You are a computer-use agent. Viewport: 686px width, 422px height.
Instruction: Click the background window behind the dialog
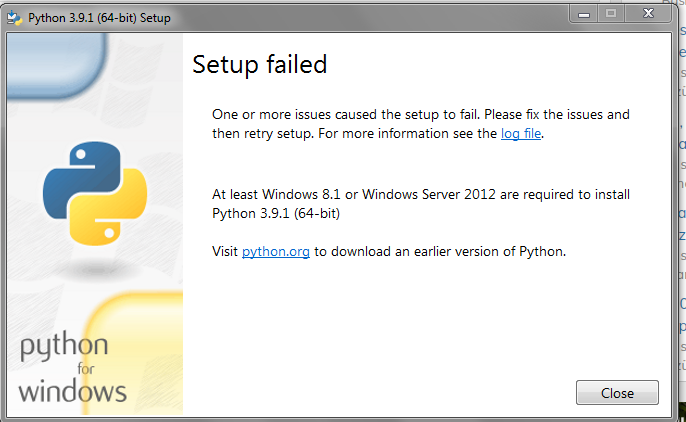[x=682, y=210]
